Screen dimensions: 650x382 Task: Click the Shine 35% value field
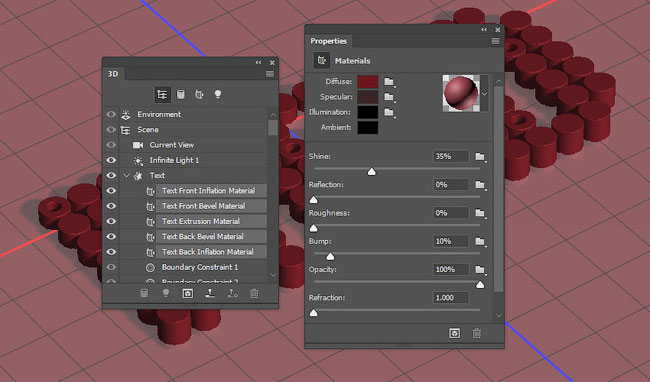tap(451, 157)
